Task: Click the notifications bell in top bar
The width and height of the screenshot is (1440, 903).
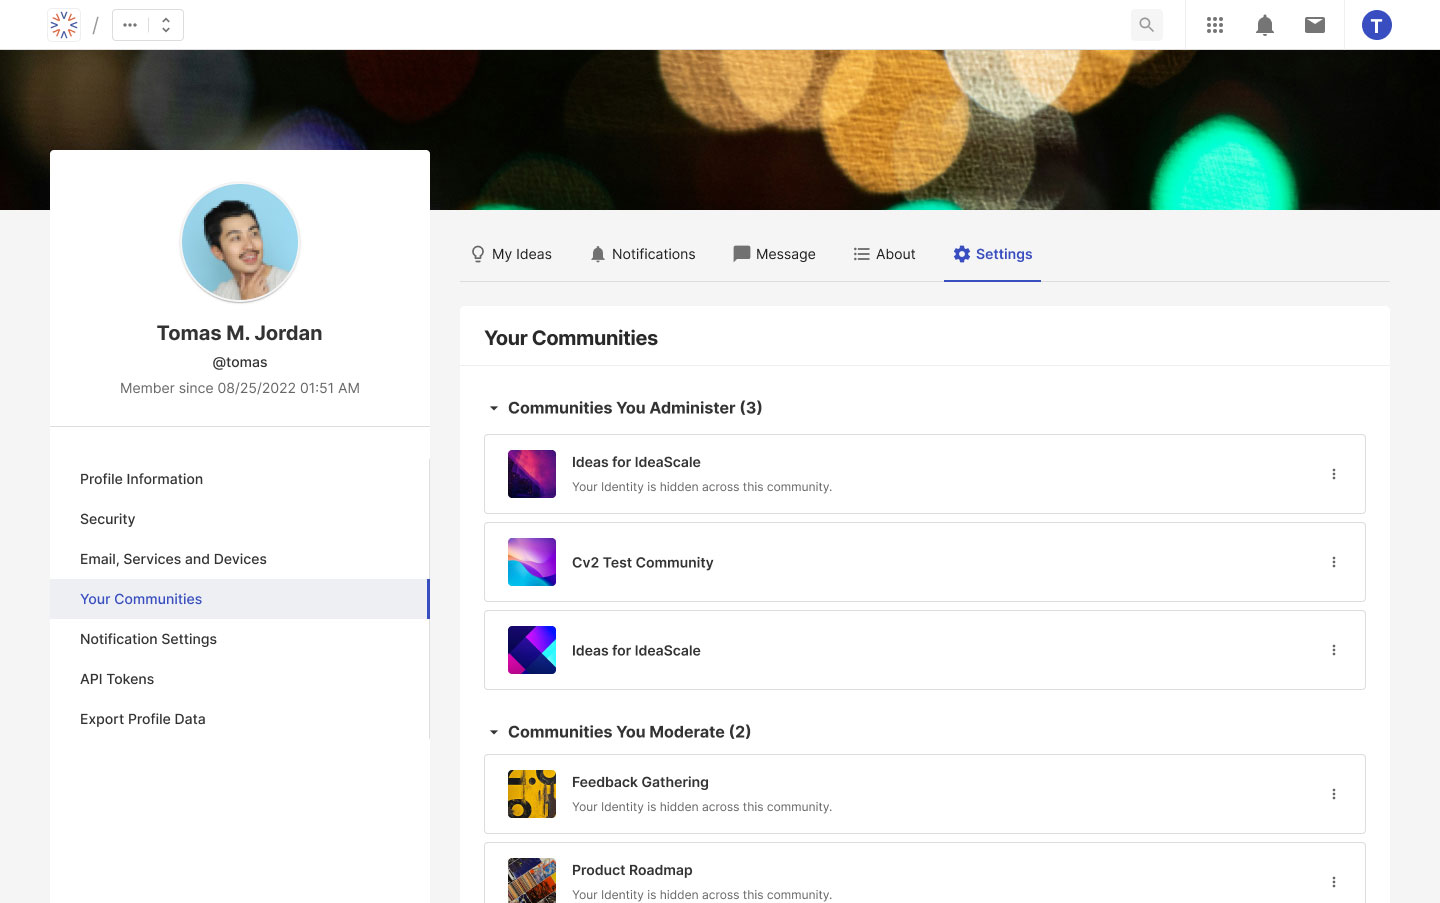Action: (1265, 25)
